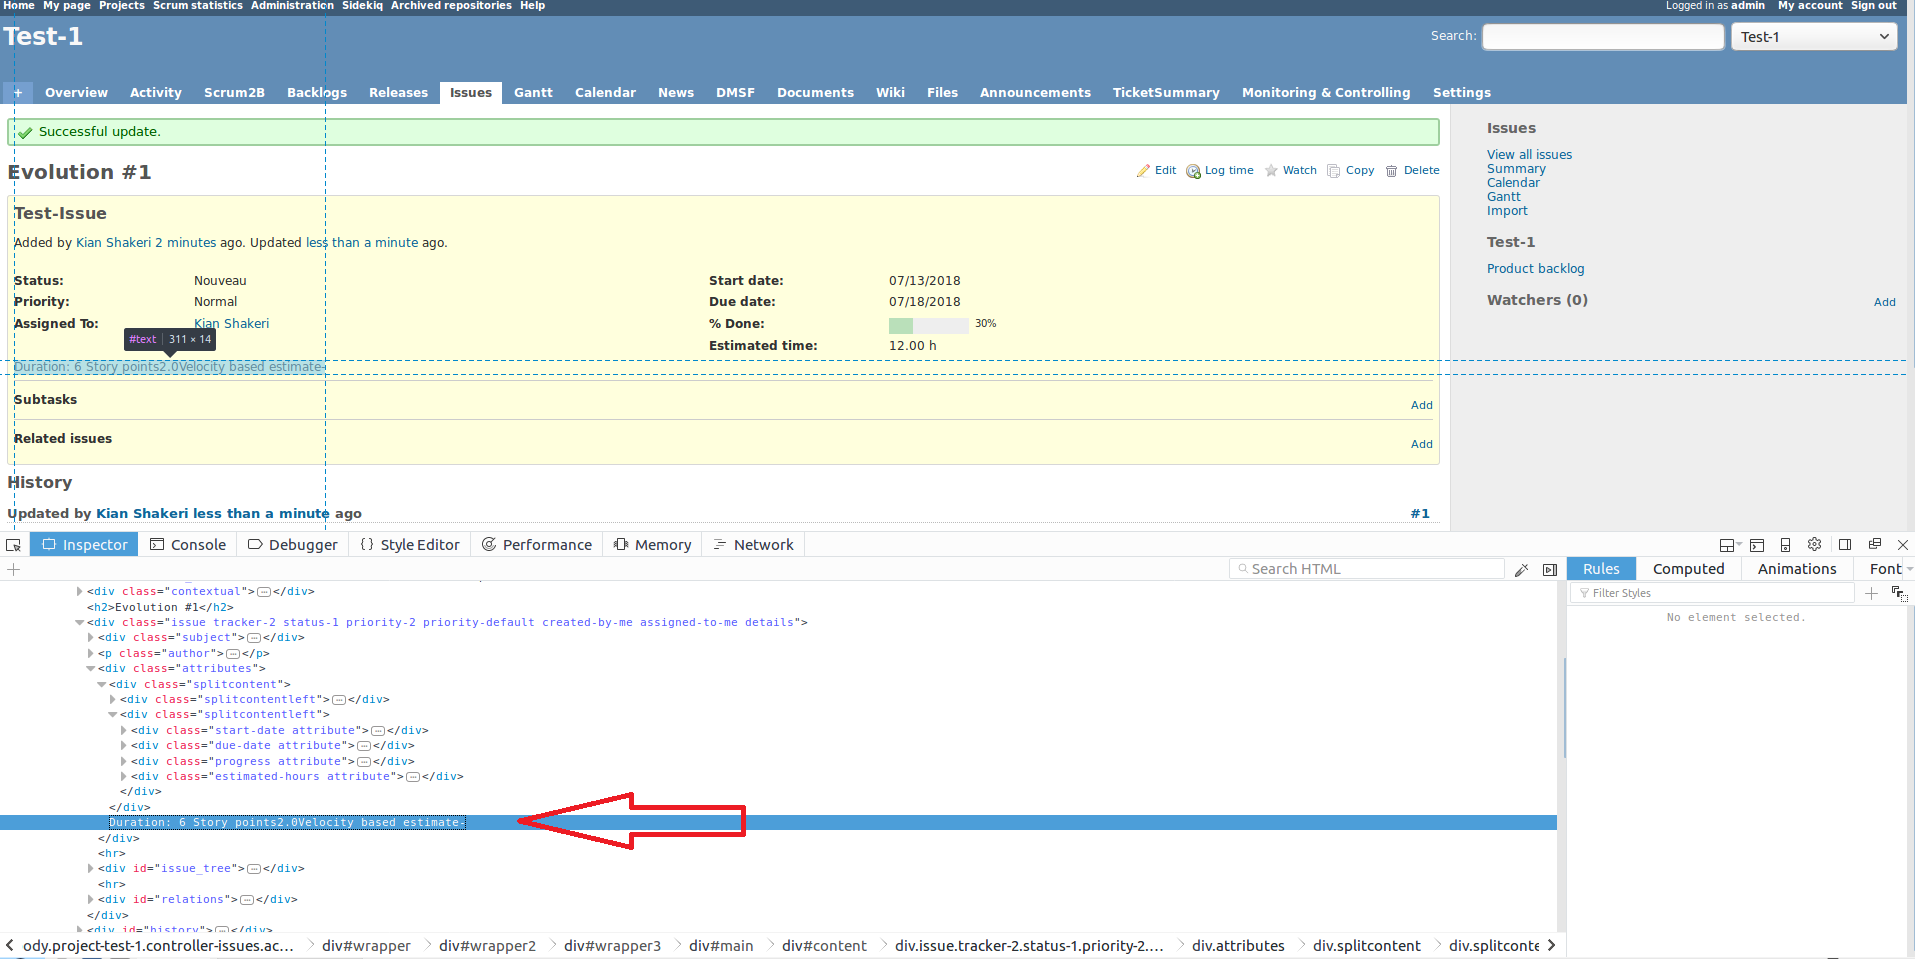Open devtools in separate window icon
The width and height of the screenshot is (1915, 959).
[1875, 544]
